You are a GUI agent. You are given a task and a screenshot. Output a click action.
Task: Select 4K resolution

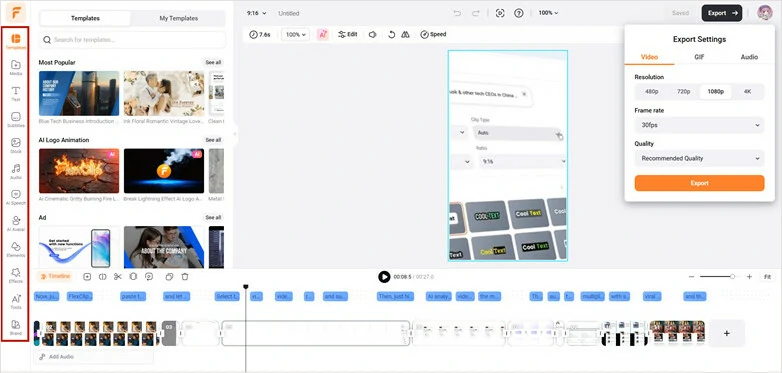(x=747, y=92)
